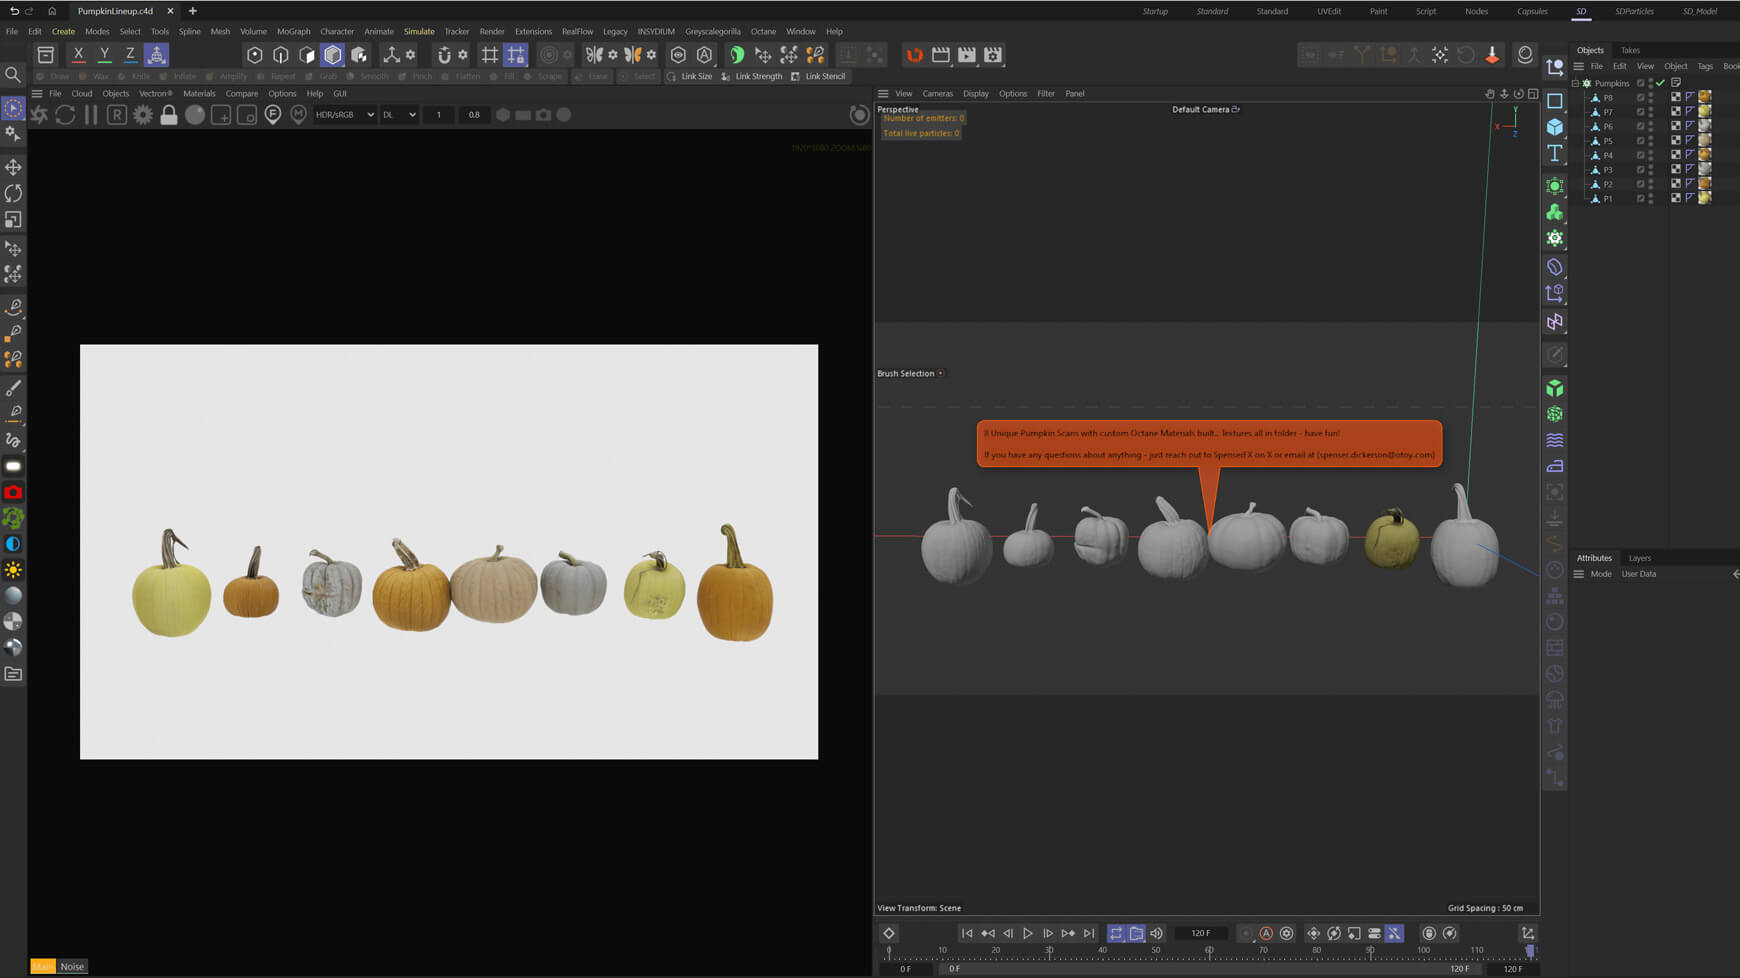Switch to the Takes tab
The height and width of the screenshot is (978, 1740).
click(x=1630, y=49)
